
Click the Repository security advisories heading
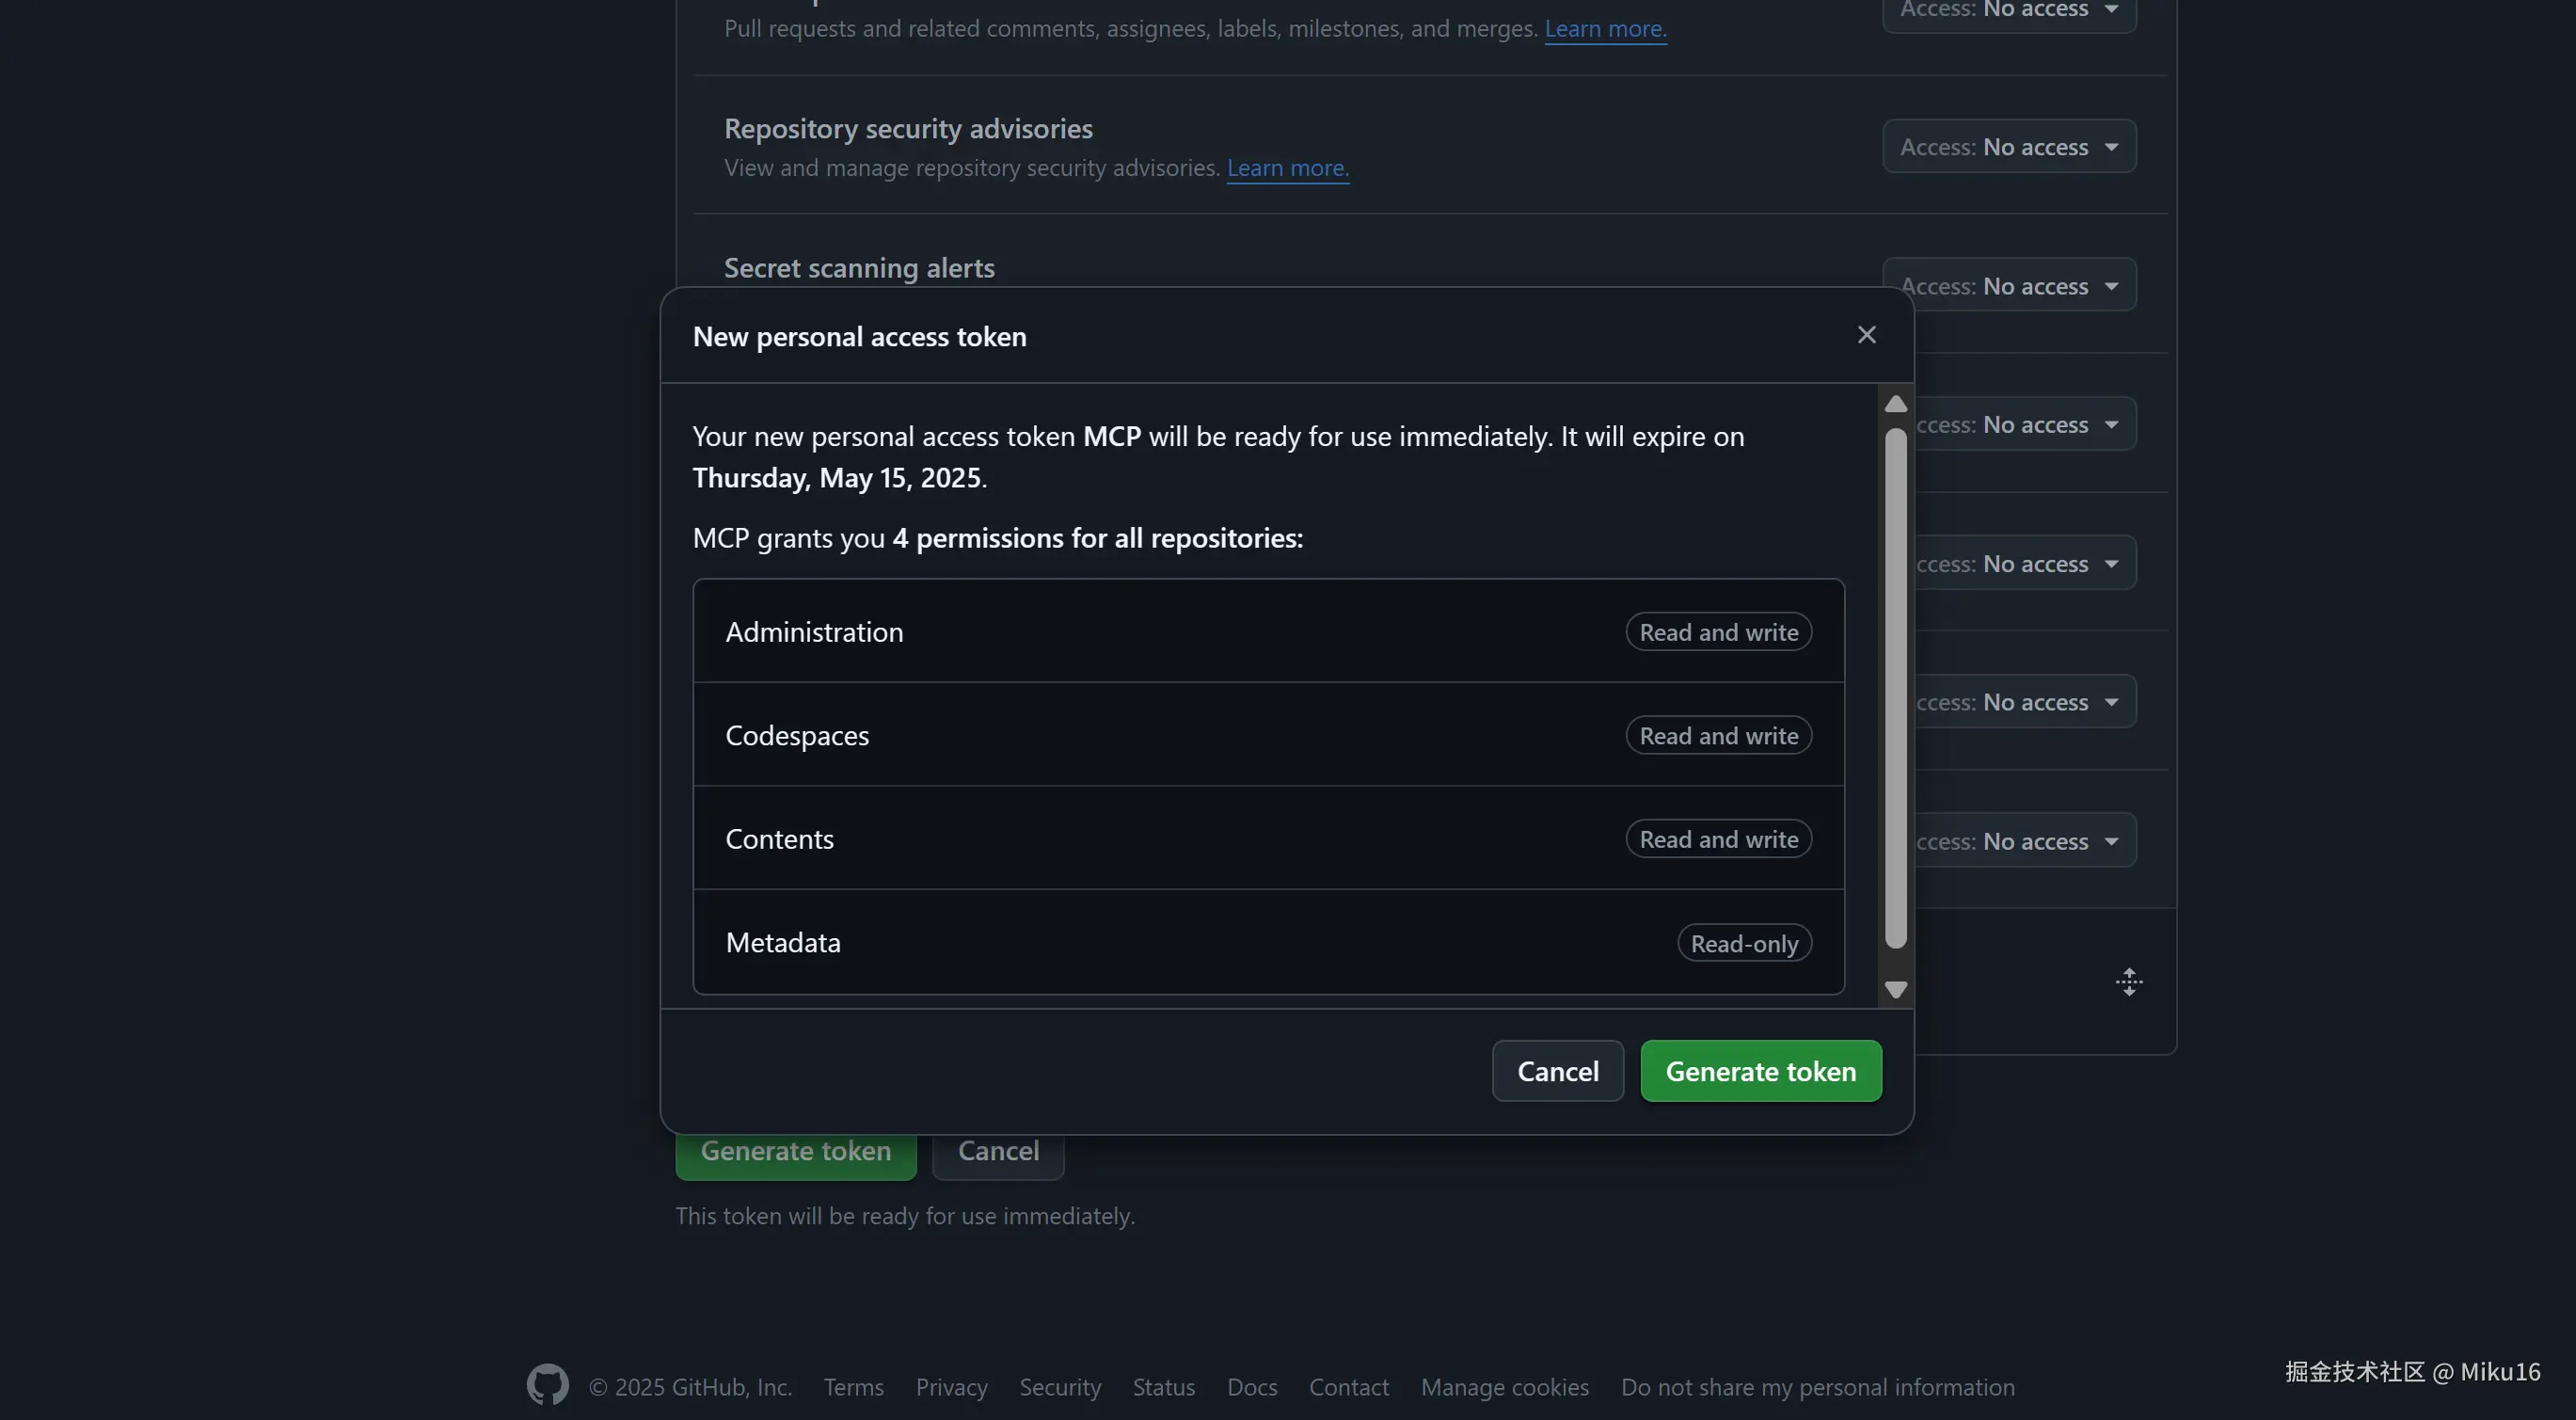pyautogui.click(x=908, y=129)
